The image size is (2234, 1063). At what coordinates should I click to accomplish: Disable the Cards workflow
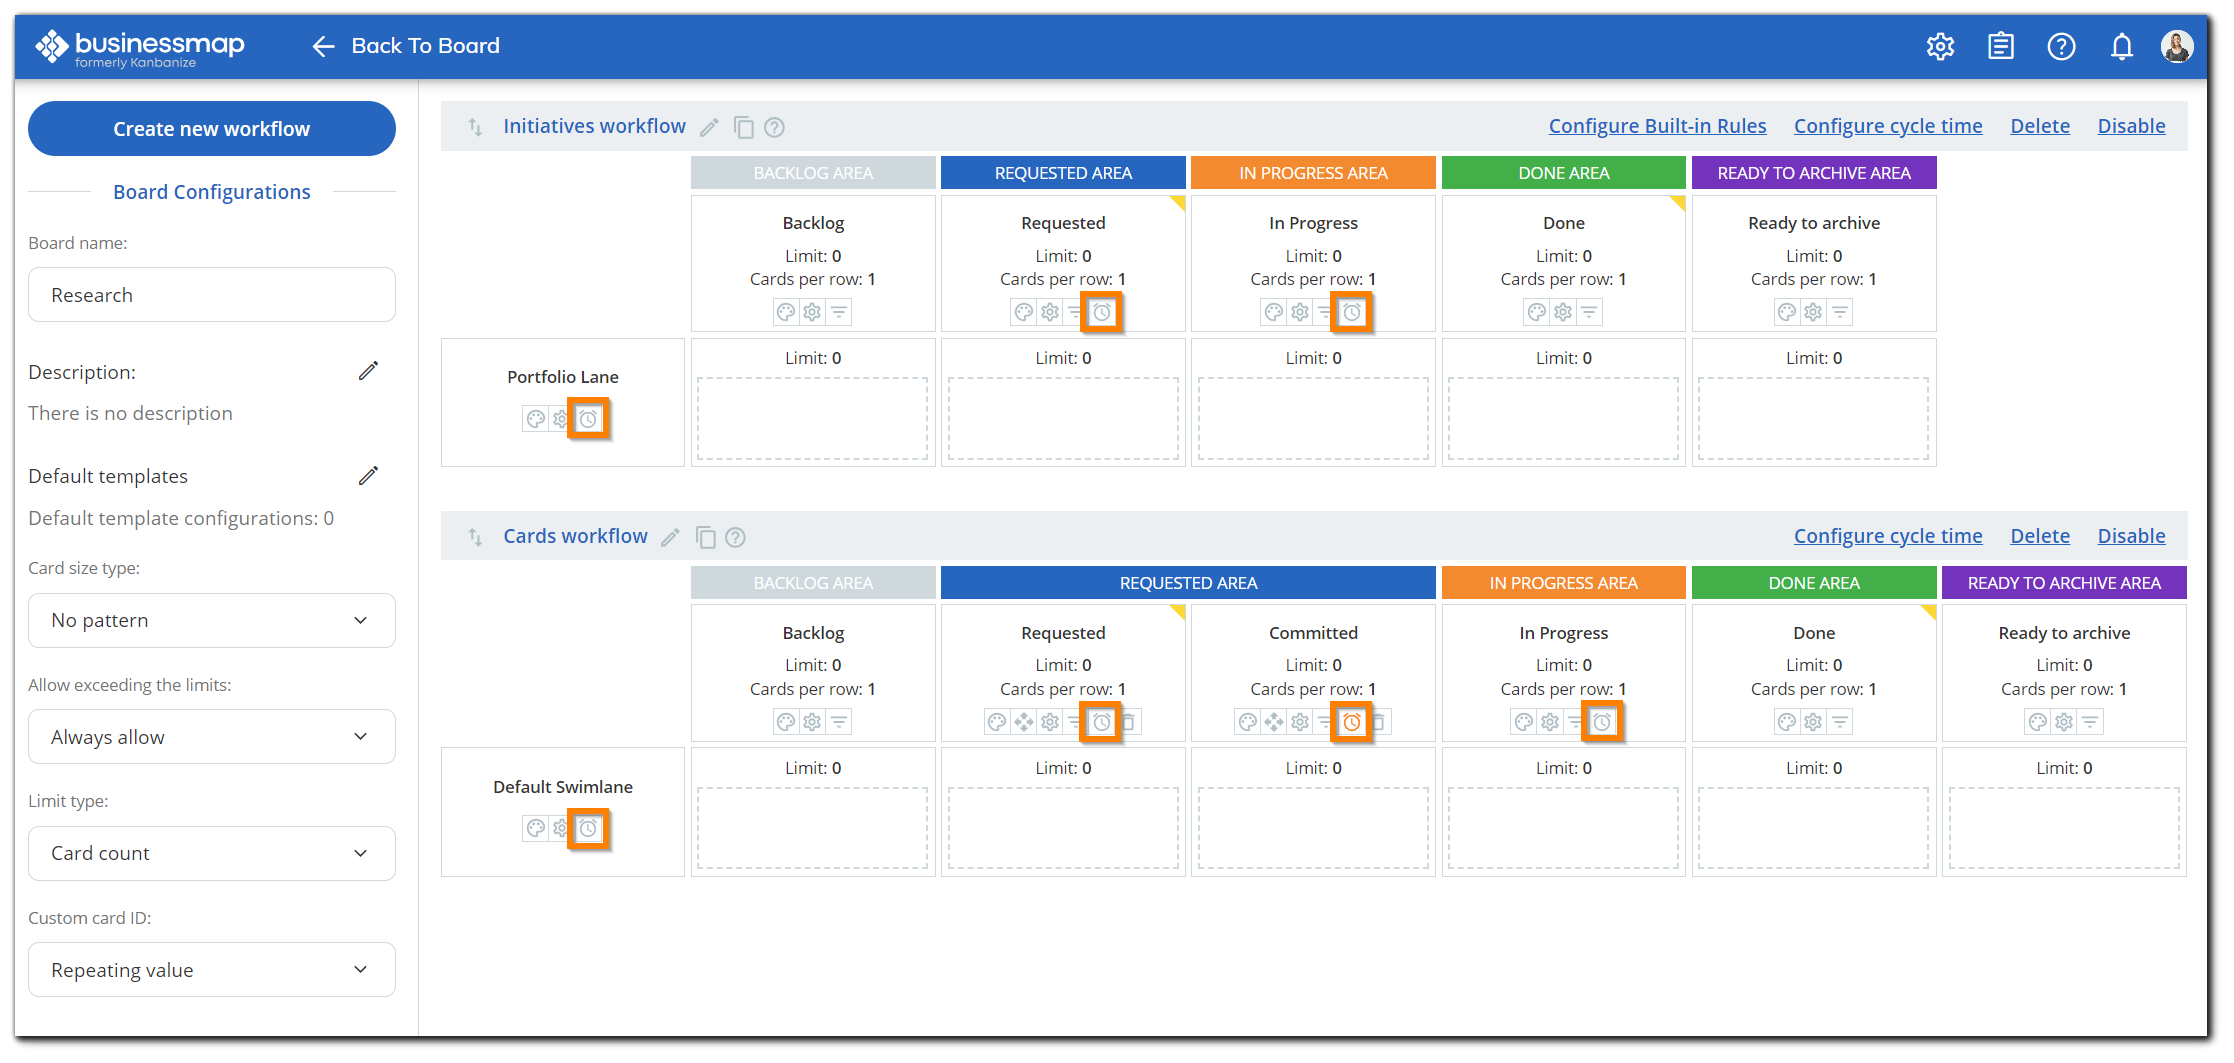(2131, 536)
